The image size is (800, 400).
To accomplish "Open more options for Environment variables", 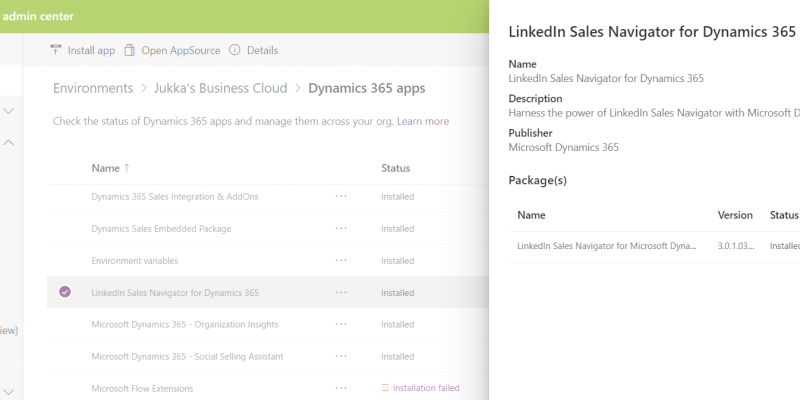I will 341,260.
